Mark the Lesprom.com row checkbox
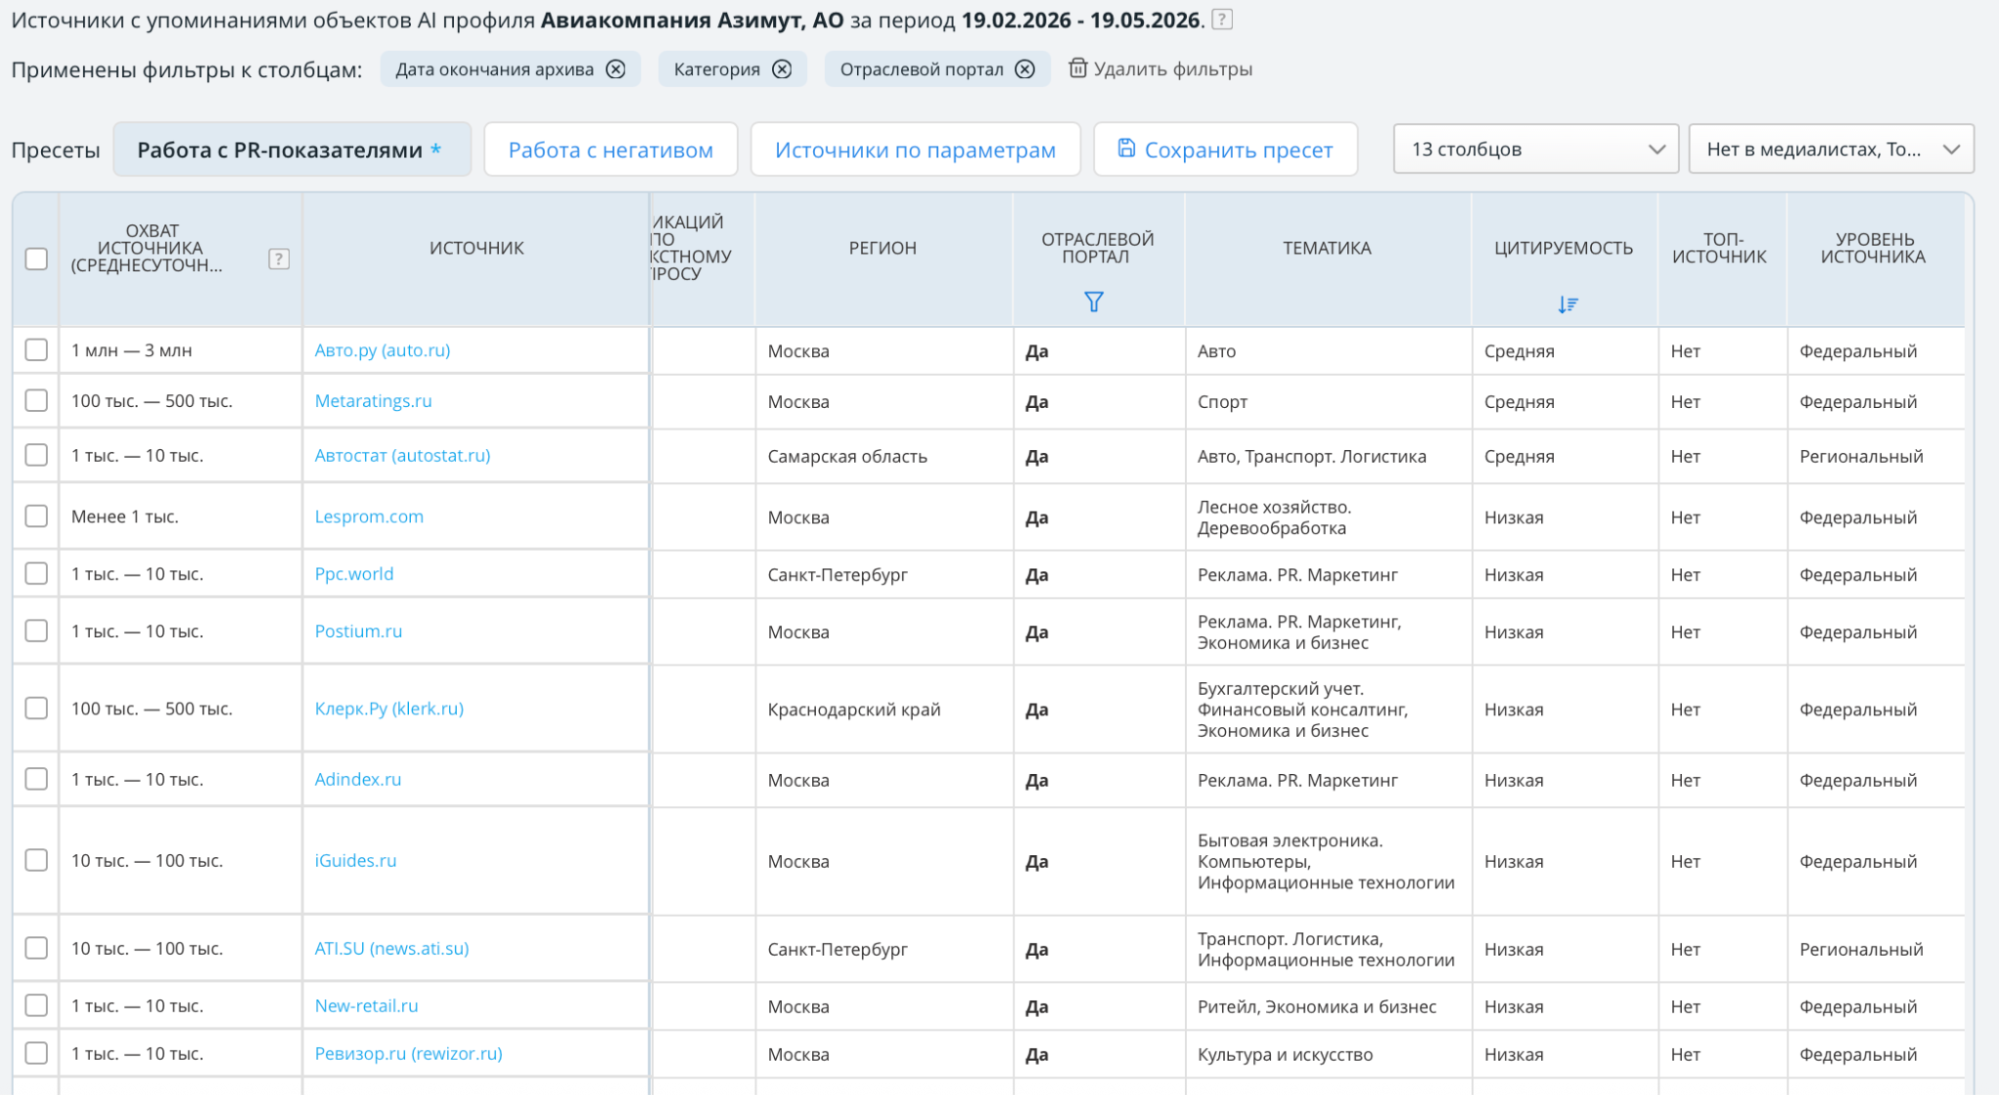 [x=36, y=516]
